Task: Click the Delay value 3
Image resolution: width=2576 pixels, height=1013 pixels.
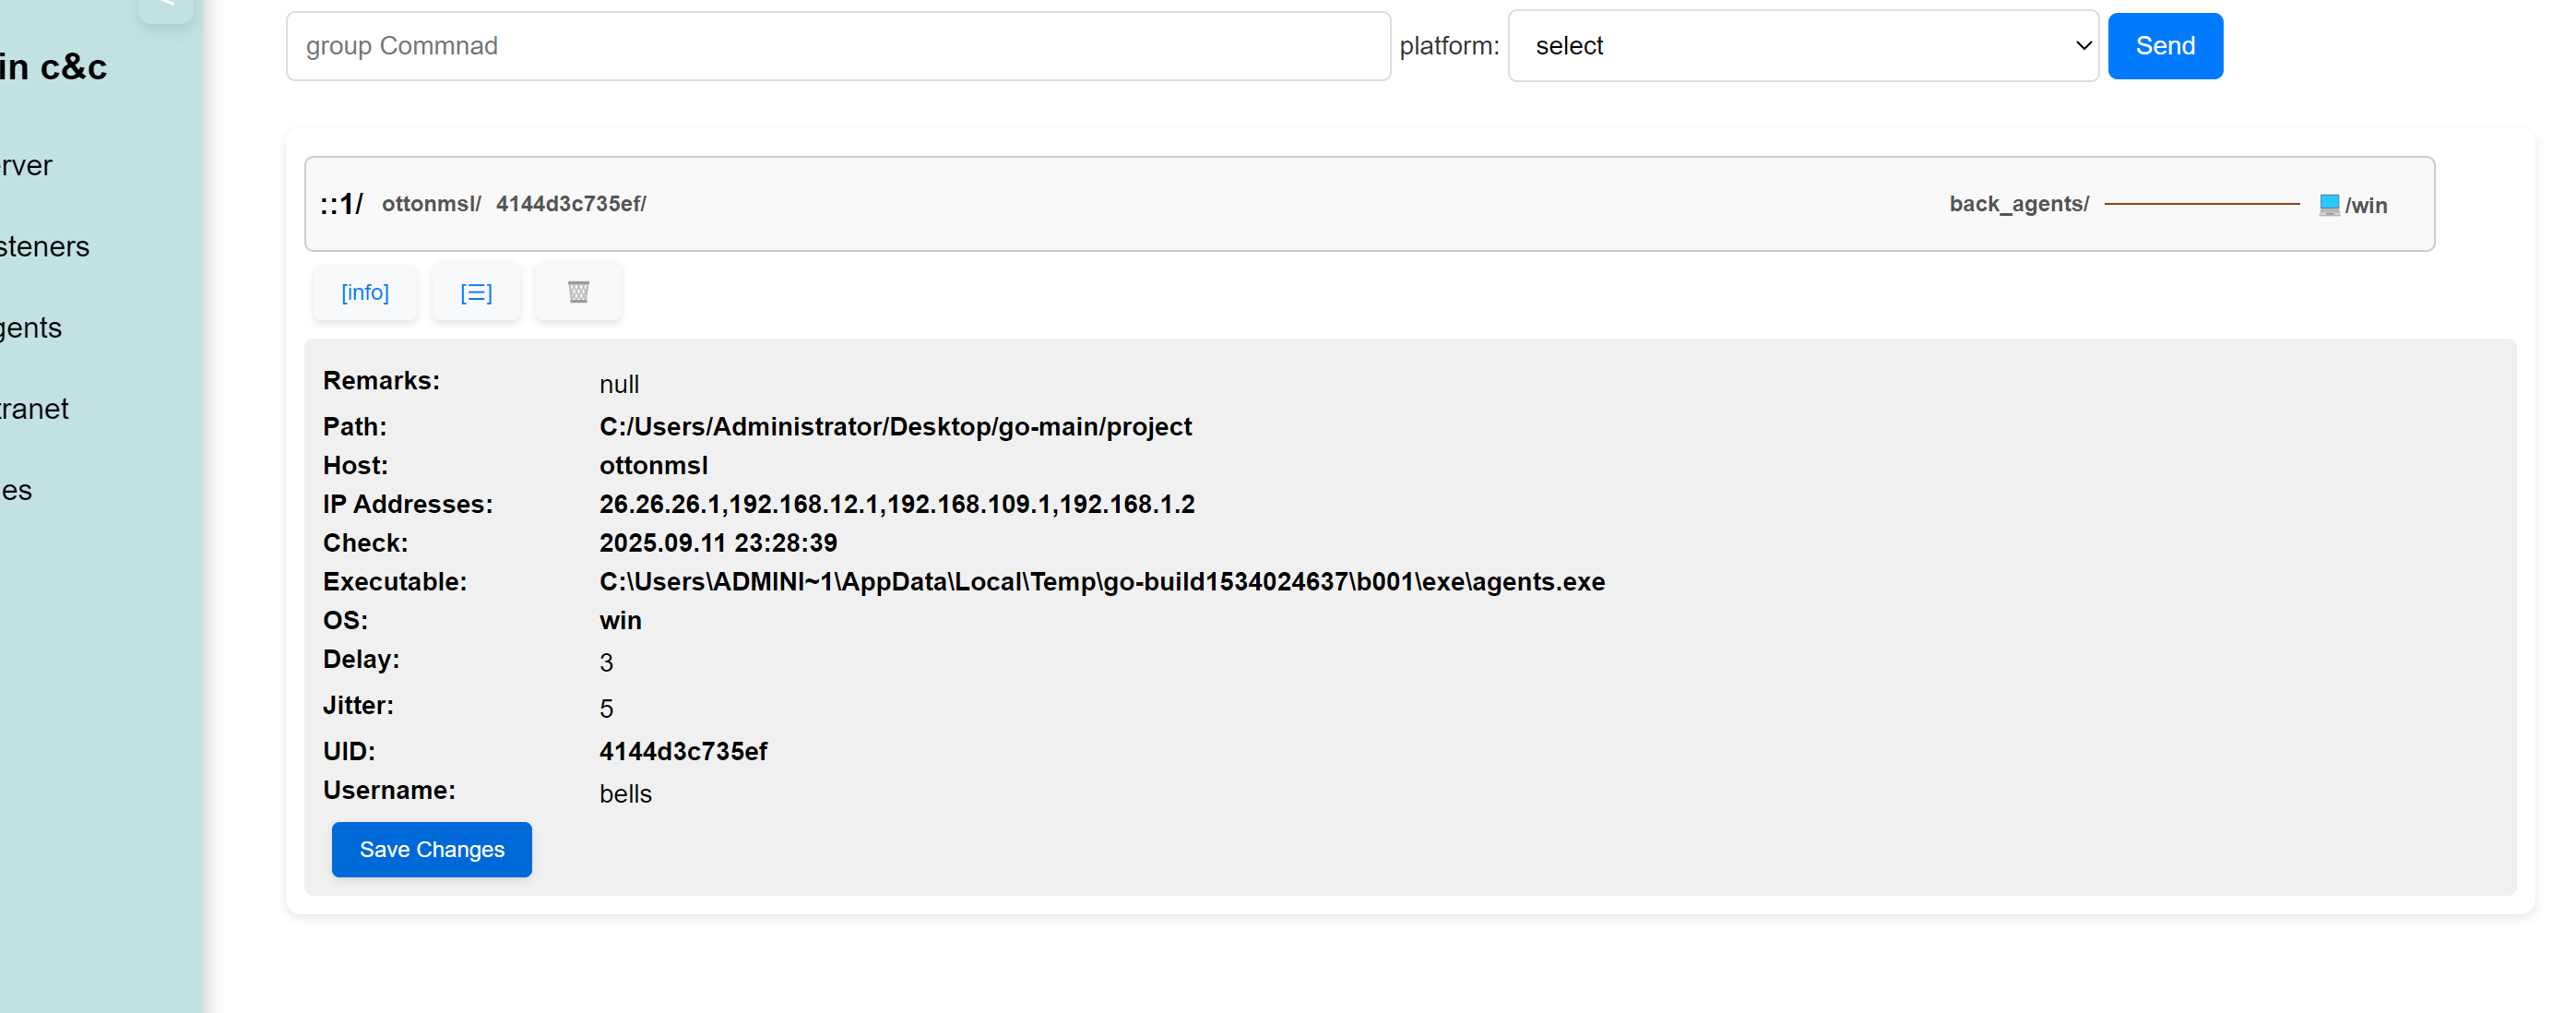Action: (x=606, y=662)
